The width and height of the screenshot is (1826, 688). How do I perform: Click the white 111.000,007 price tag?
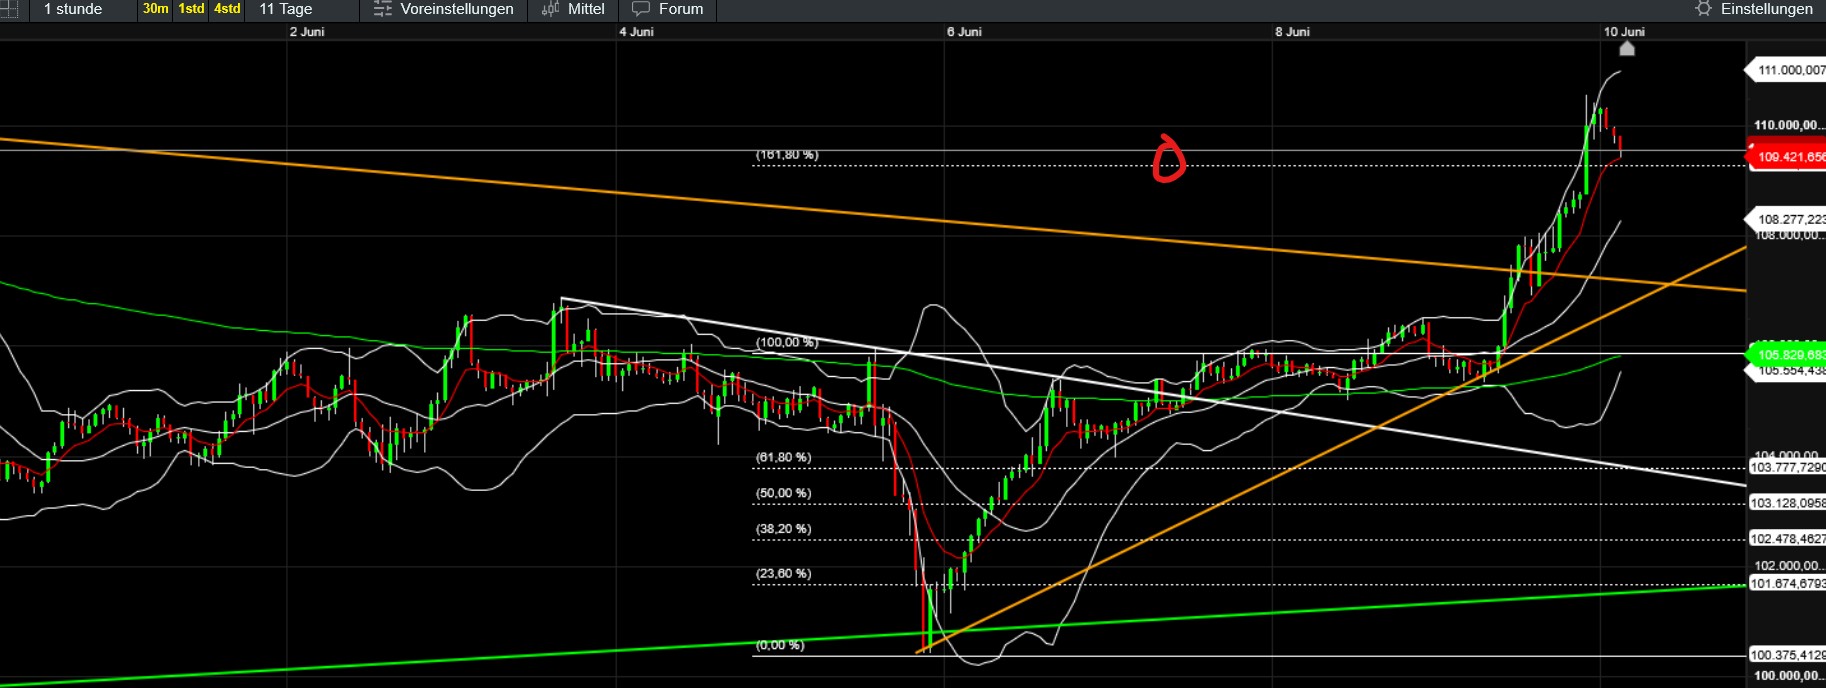(1787, 70)
